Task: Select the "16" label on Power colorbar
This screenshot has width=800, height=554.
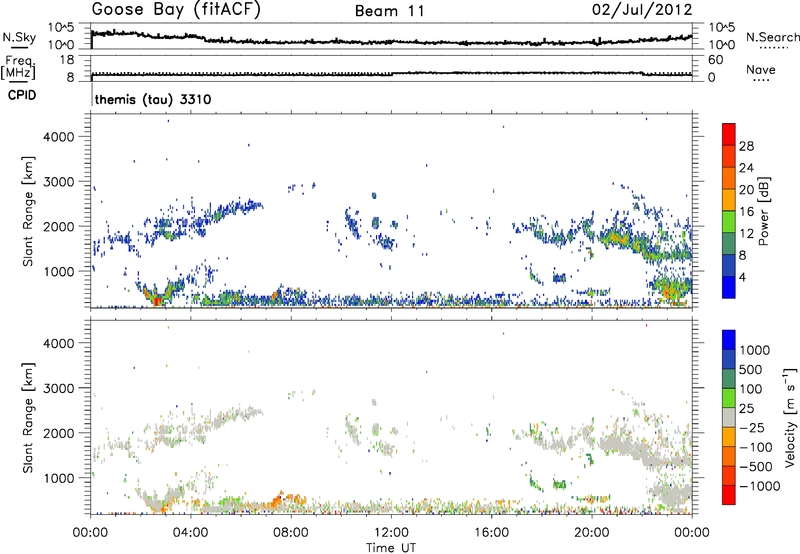Action: click(x=746, y=212)
